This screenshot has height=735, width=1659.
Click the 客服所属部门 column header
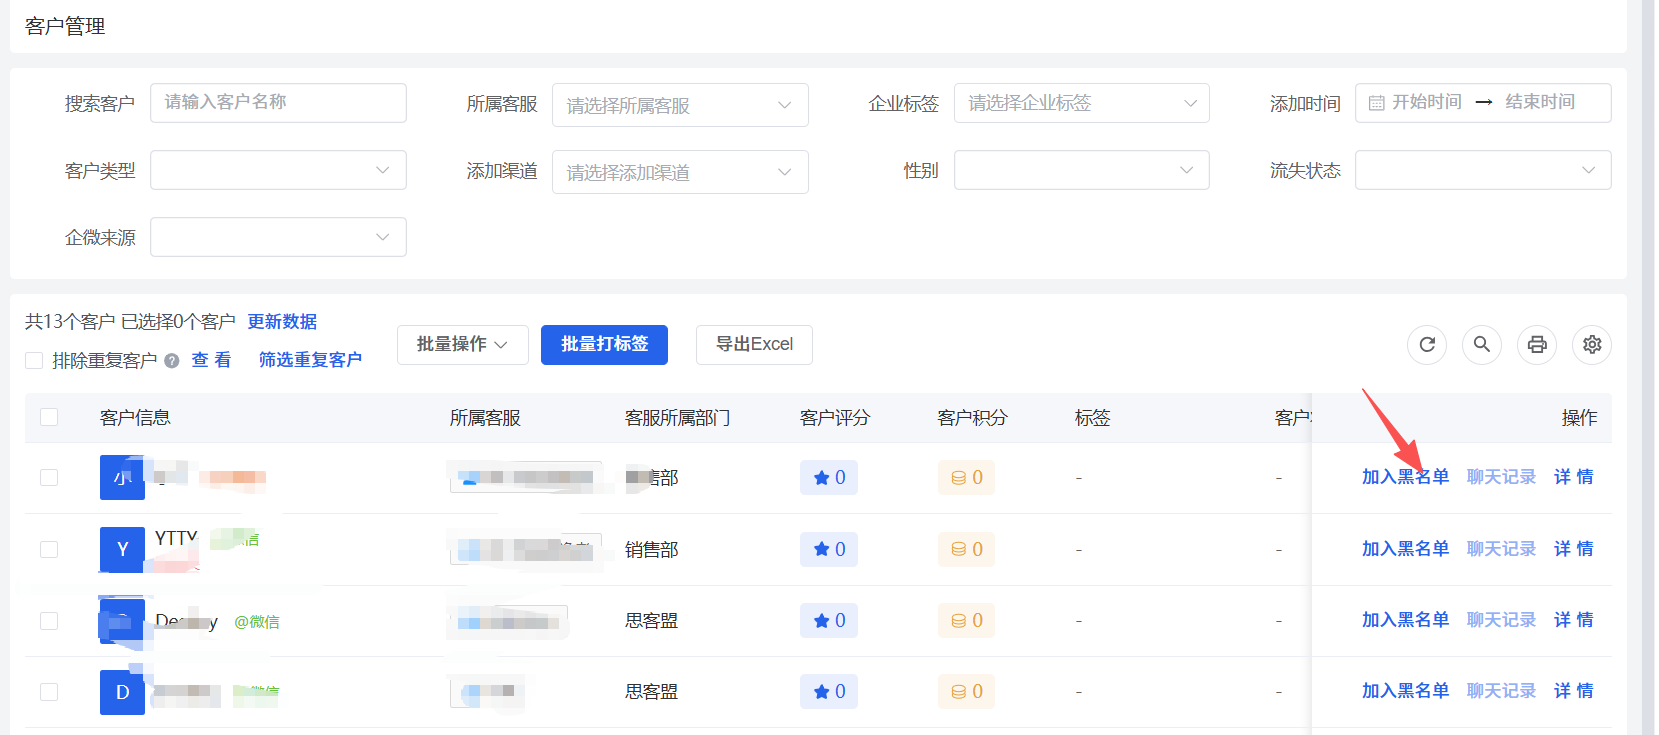click(677, 418)
